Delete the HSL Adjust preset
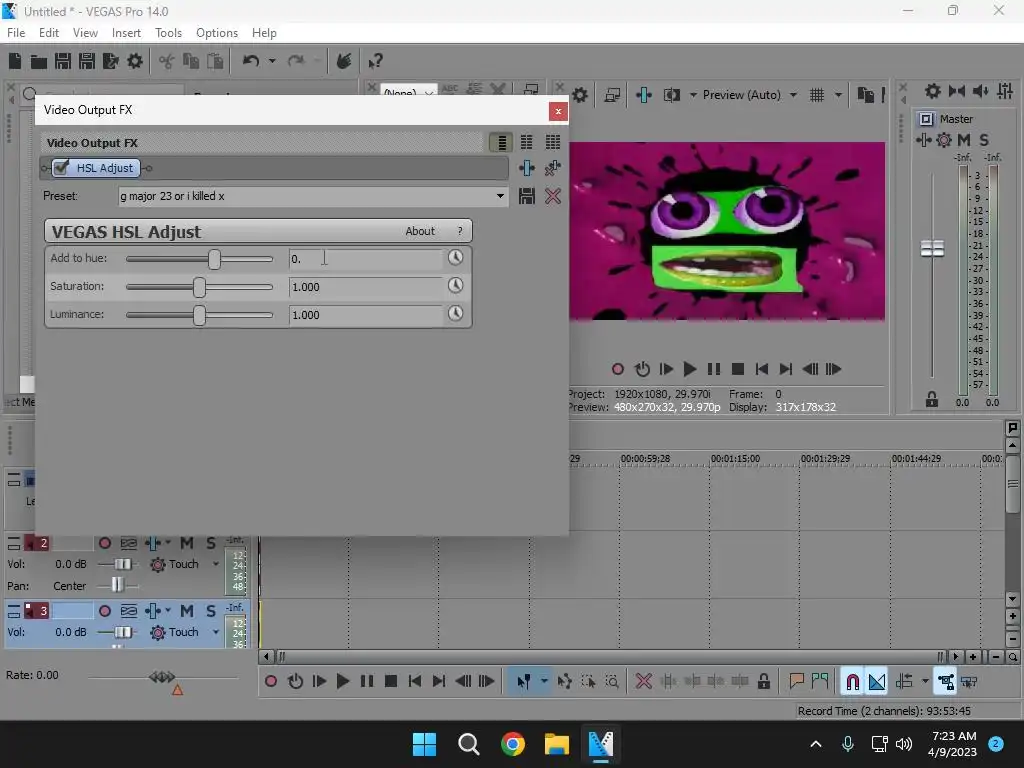The width and height of the screenshot is (1024, 768). (553, 196)
